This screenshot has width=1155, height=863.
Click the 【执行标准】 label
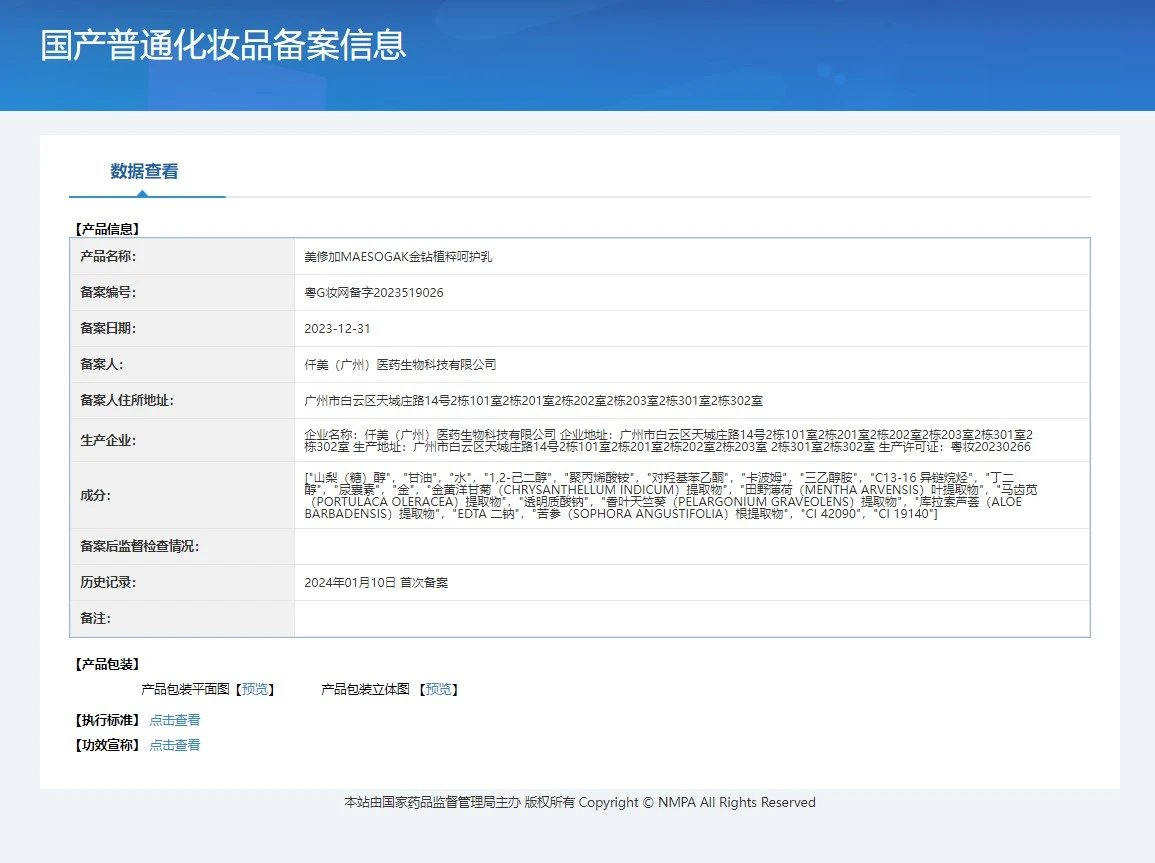108,720
